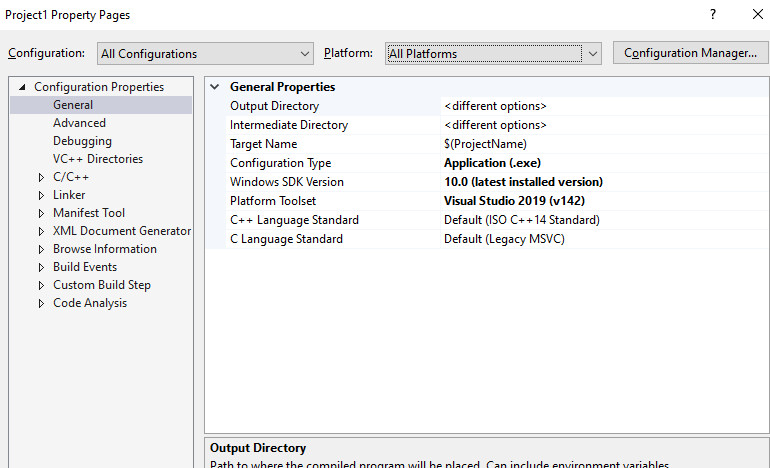Open the Configuration dropdown
Image resolution: width=770 pixels, height=468 pixels.
coord(206,53)
